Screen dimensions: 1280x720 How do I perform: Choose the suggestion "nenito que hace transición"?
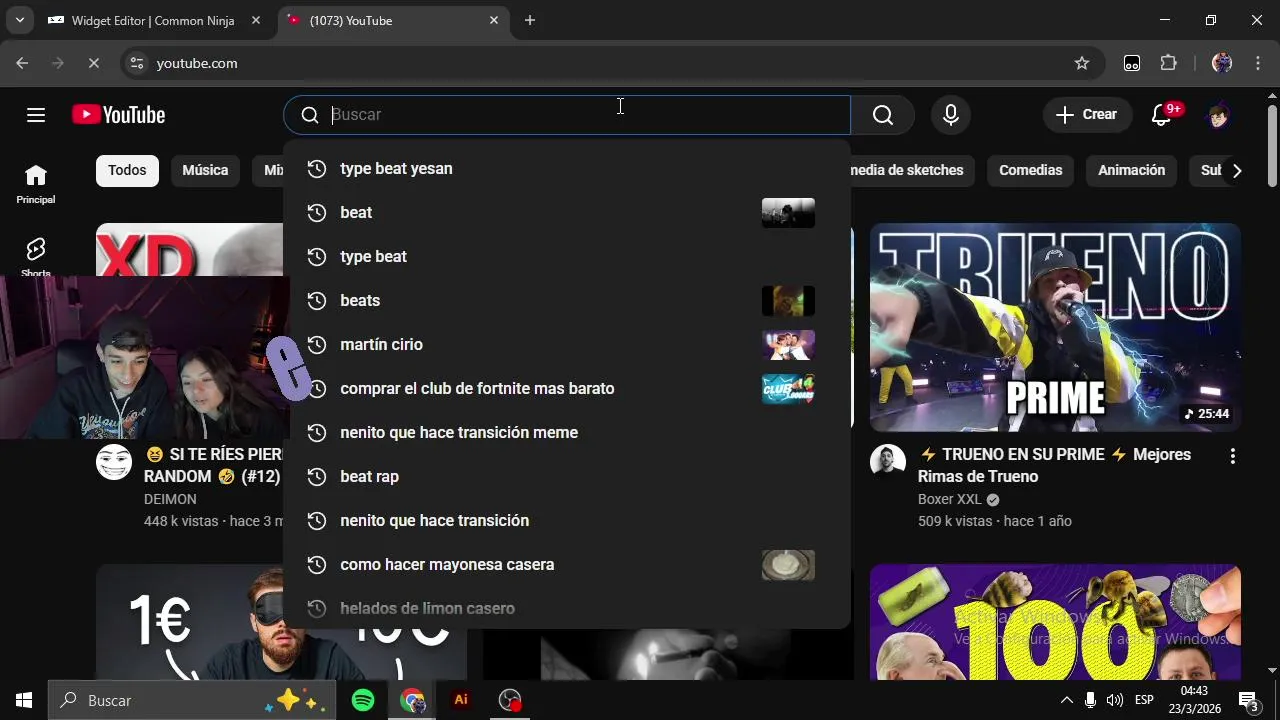[x=567, y=521]
